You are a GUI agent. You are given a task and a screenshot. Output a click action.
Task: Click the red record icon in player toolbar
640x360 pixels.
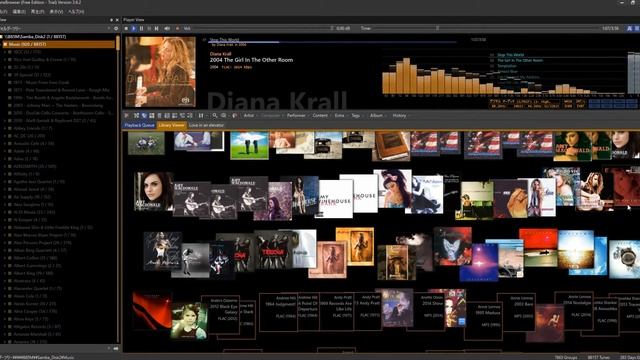[177, 29]
